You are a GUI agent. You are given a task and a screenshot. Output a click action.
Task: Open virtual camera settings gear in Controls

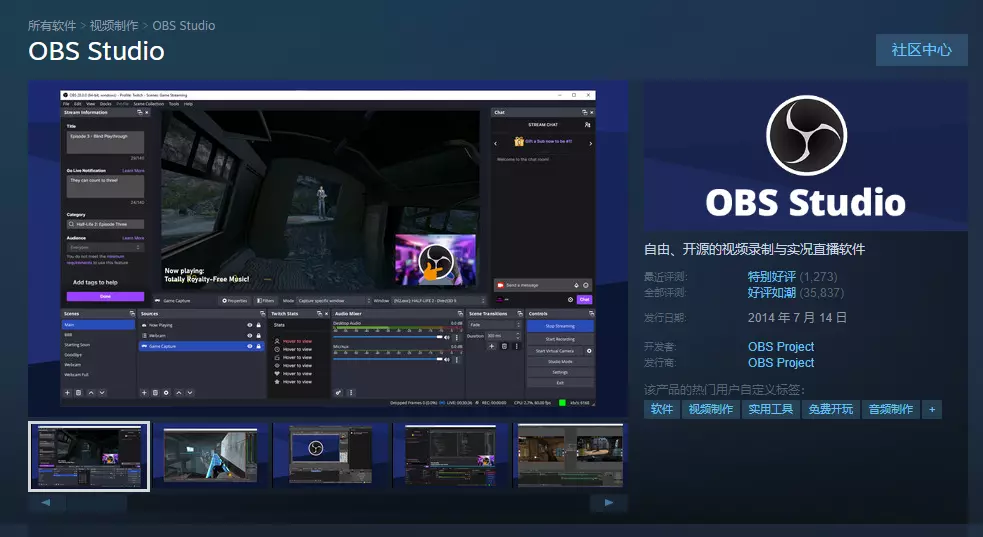coord(589,351)
